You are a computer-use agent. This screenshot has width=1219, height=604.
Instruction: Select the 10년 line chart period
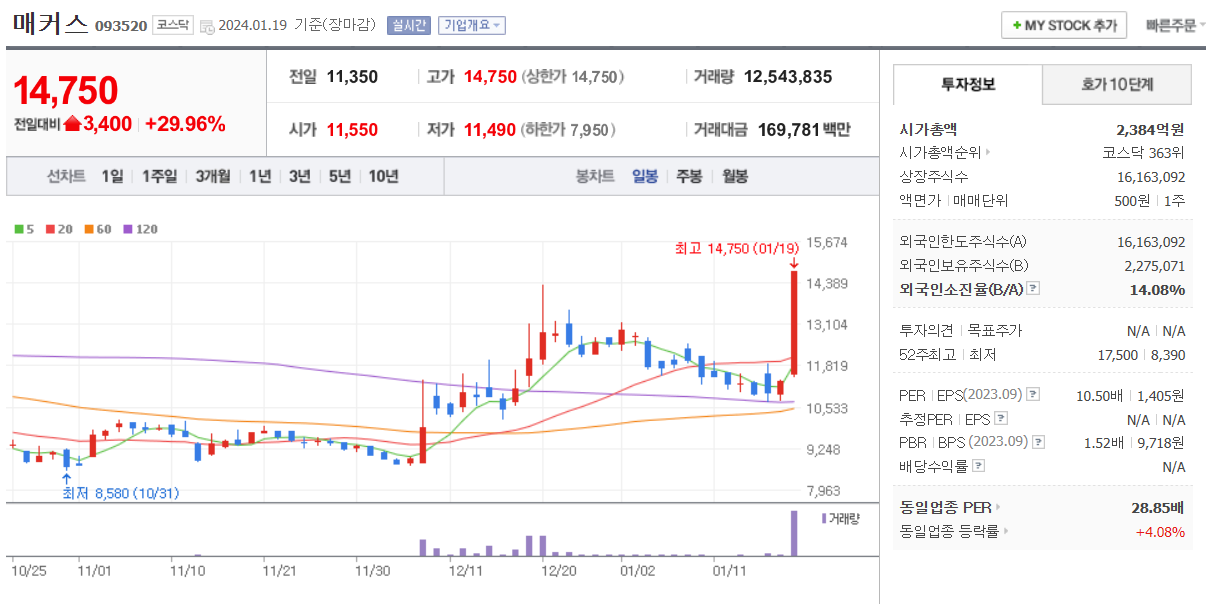(383, 177)
